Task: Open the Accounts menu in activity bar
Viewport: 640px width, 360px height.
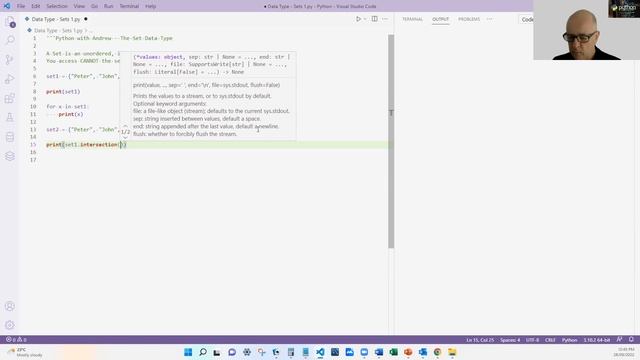Action: pos(10,306)
